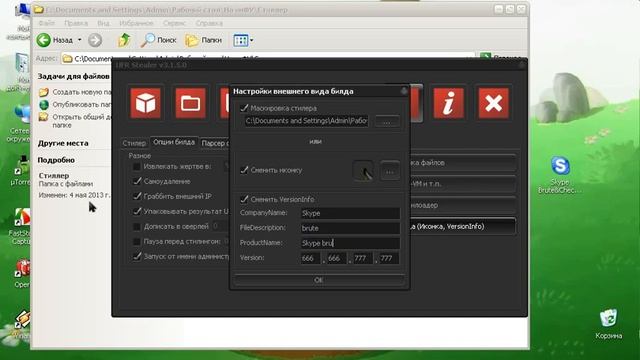Click the masking file path field
The image size is (640, 360).
coord(306,121)
